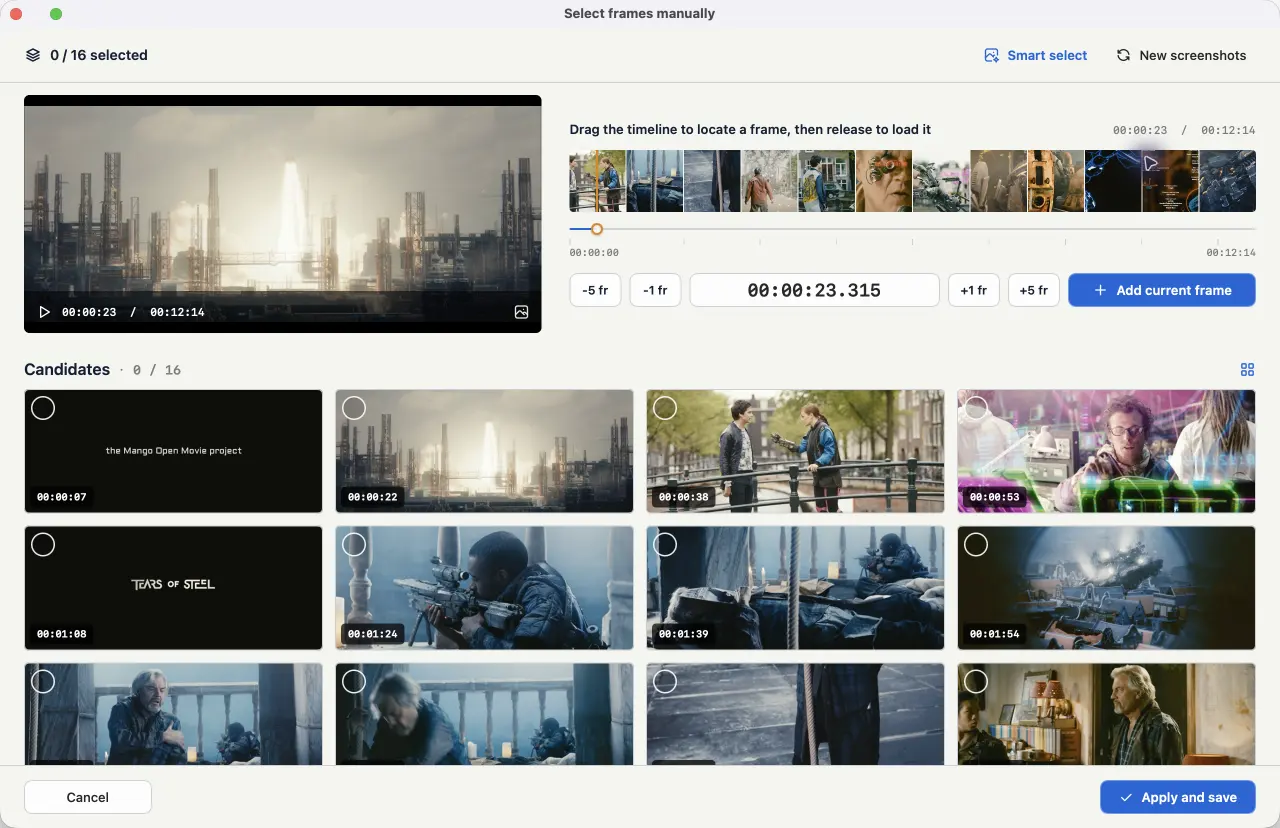Click the layers stack icon beside selected count

[33, 55]
